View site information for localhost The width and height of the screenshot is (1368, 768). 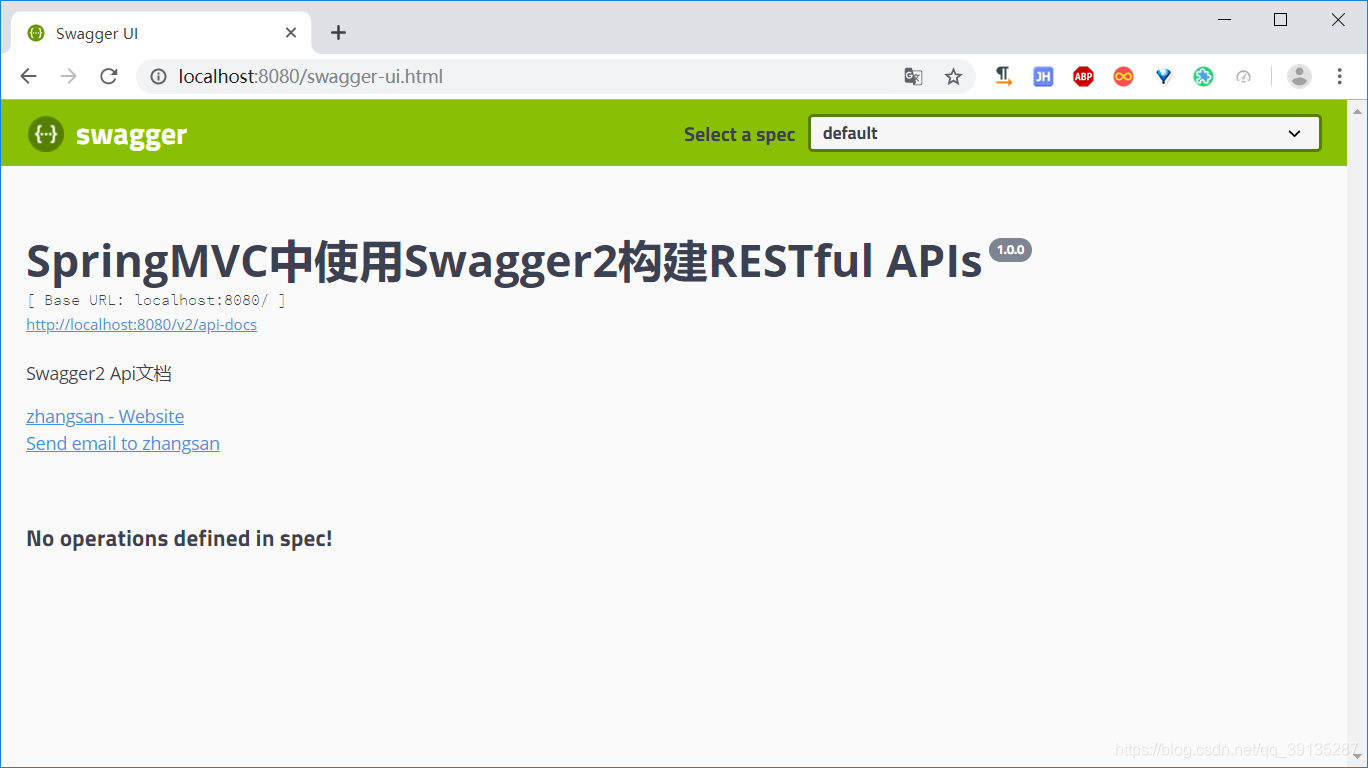157,77
